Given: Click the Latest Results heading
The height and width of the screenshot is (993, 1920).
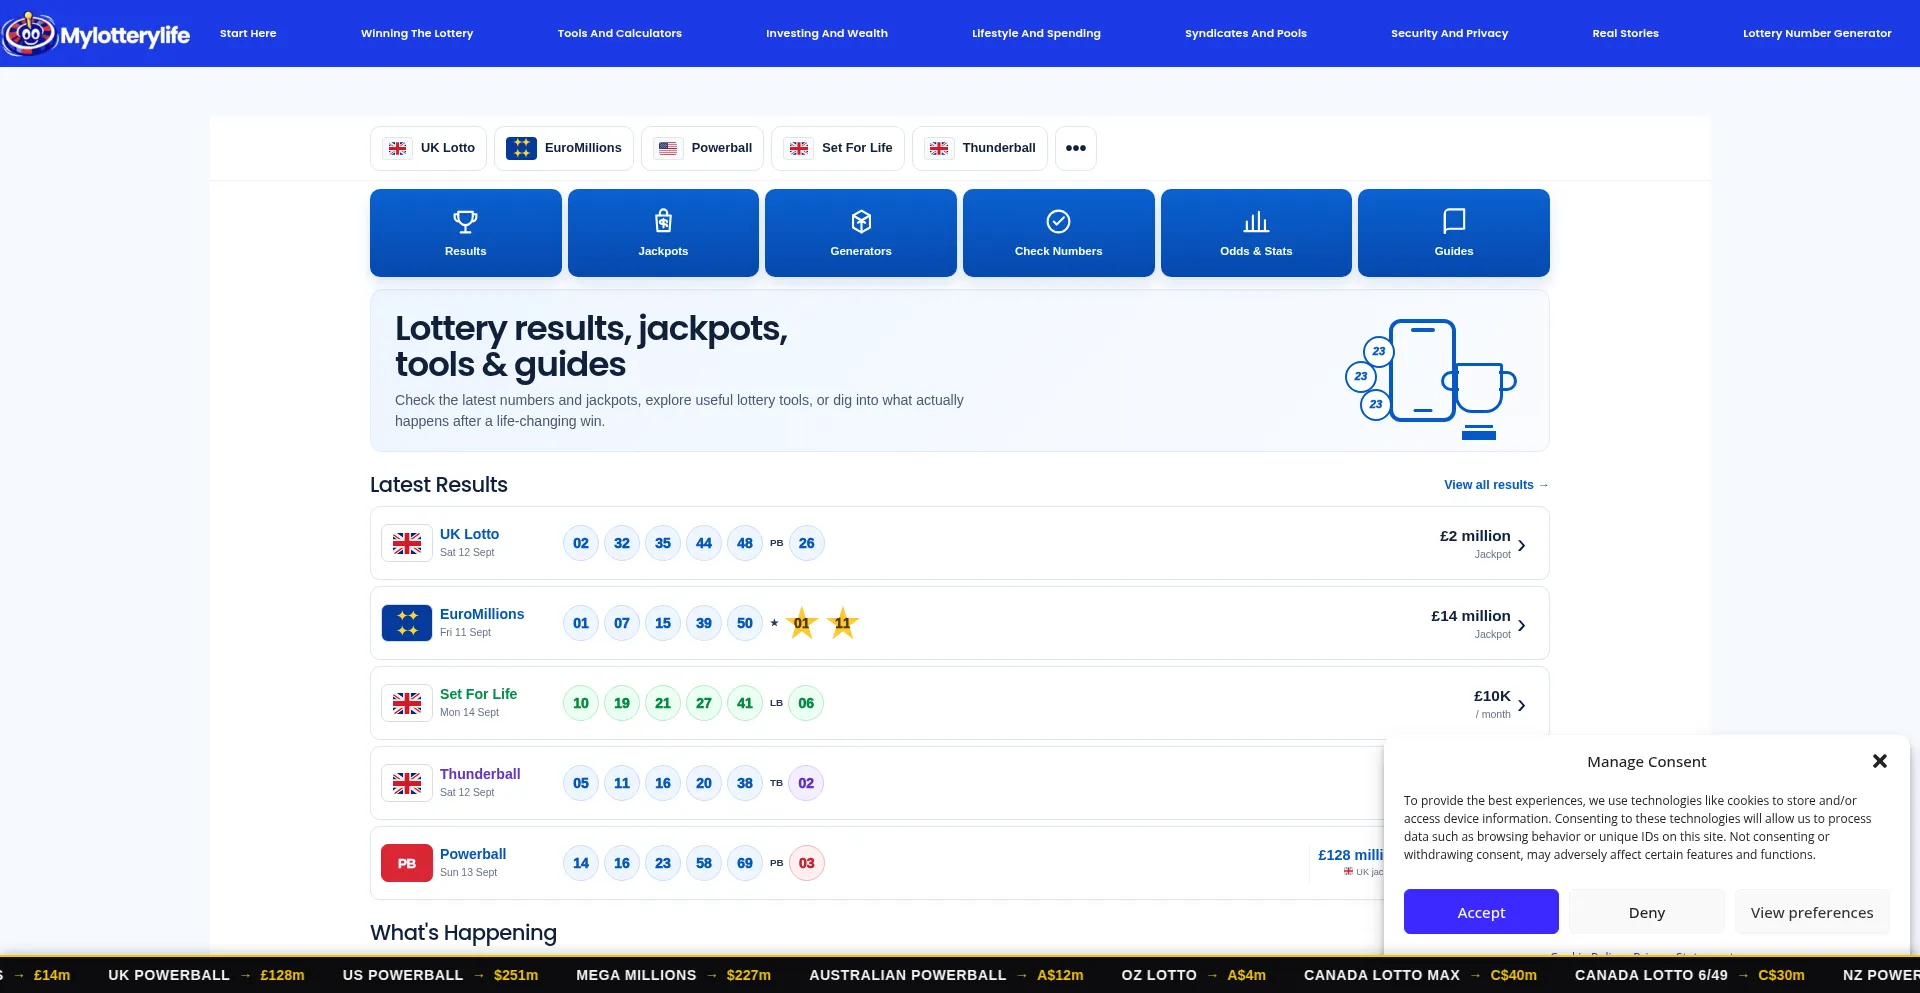Looking at the screenshot, I should (439, 485).
